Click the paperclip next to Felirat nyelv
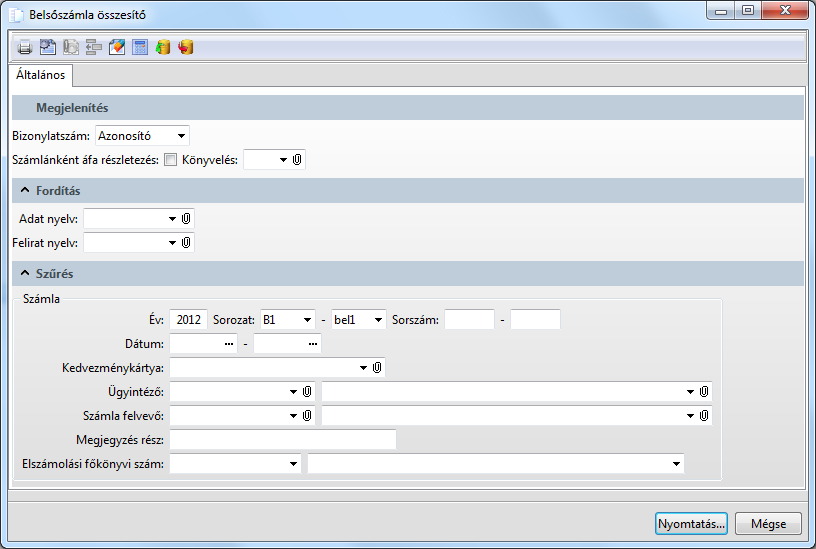816x549 pixels. tap(186, 242)
